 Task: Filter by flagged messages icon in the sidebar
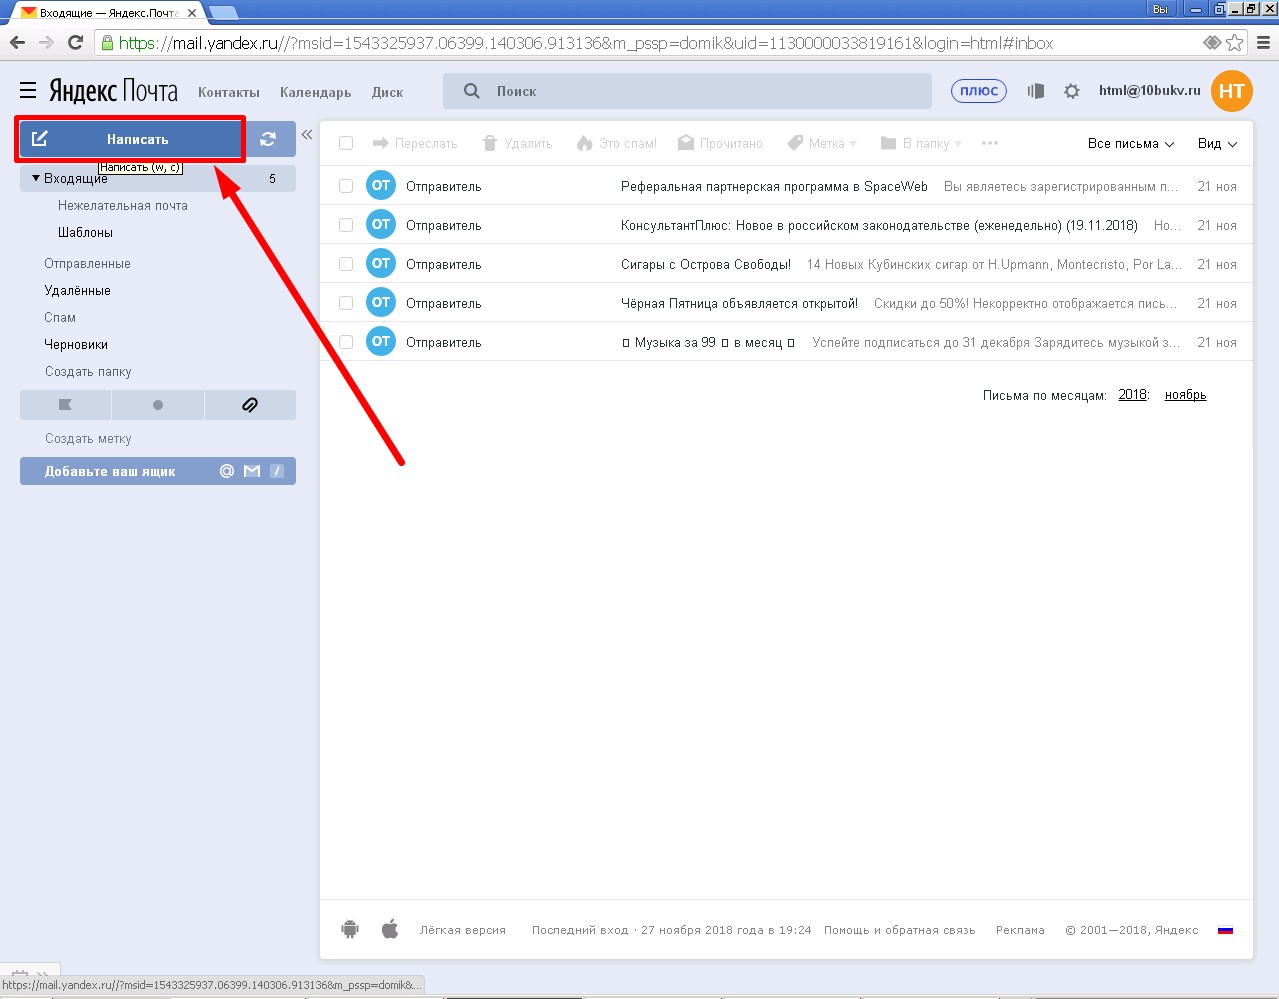65,405
